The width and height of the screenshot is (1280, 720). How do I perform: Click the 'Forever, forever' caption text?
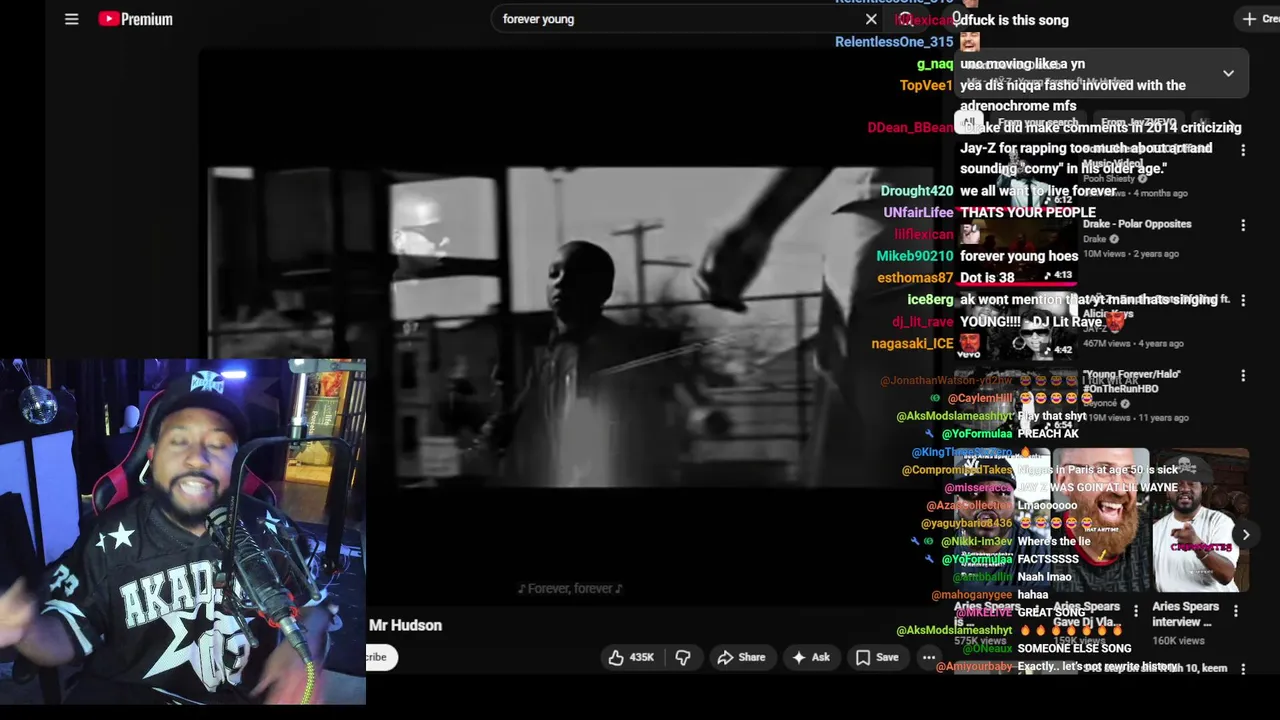pyautogui.click(x=570, y=588)
